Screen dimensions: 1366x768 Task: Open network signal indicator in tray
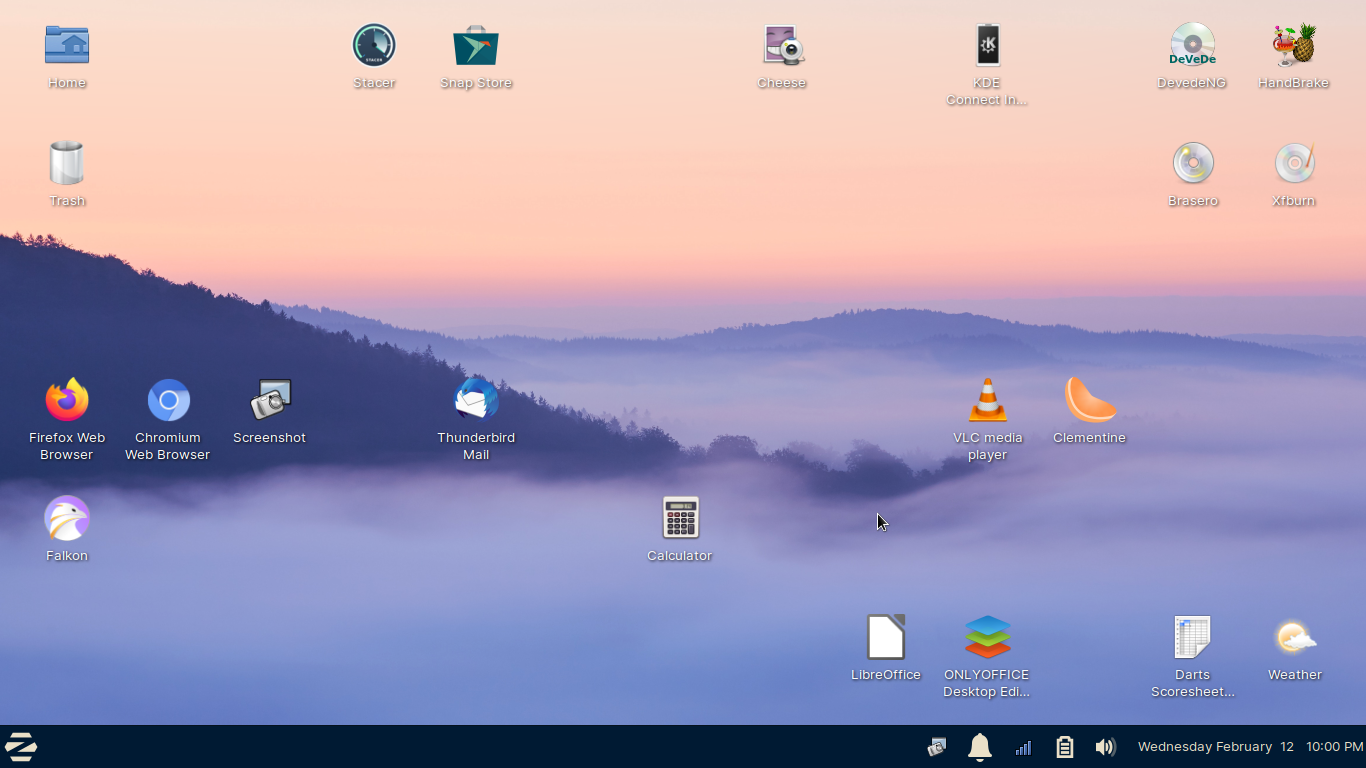[x=1023, y=747]
